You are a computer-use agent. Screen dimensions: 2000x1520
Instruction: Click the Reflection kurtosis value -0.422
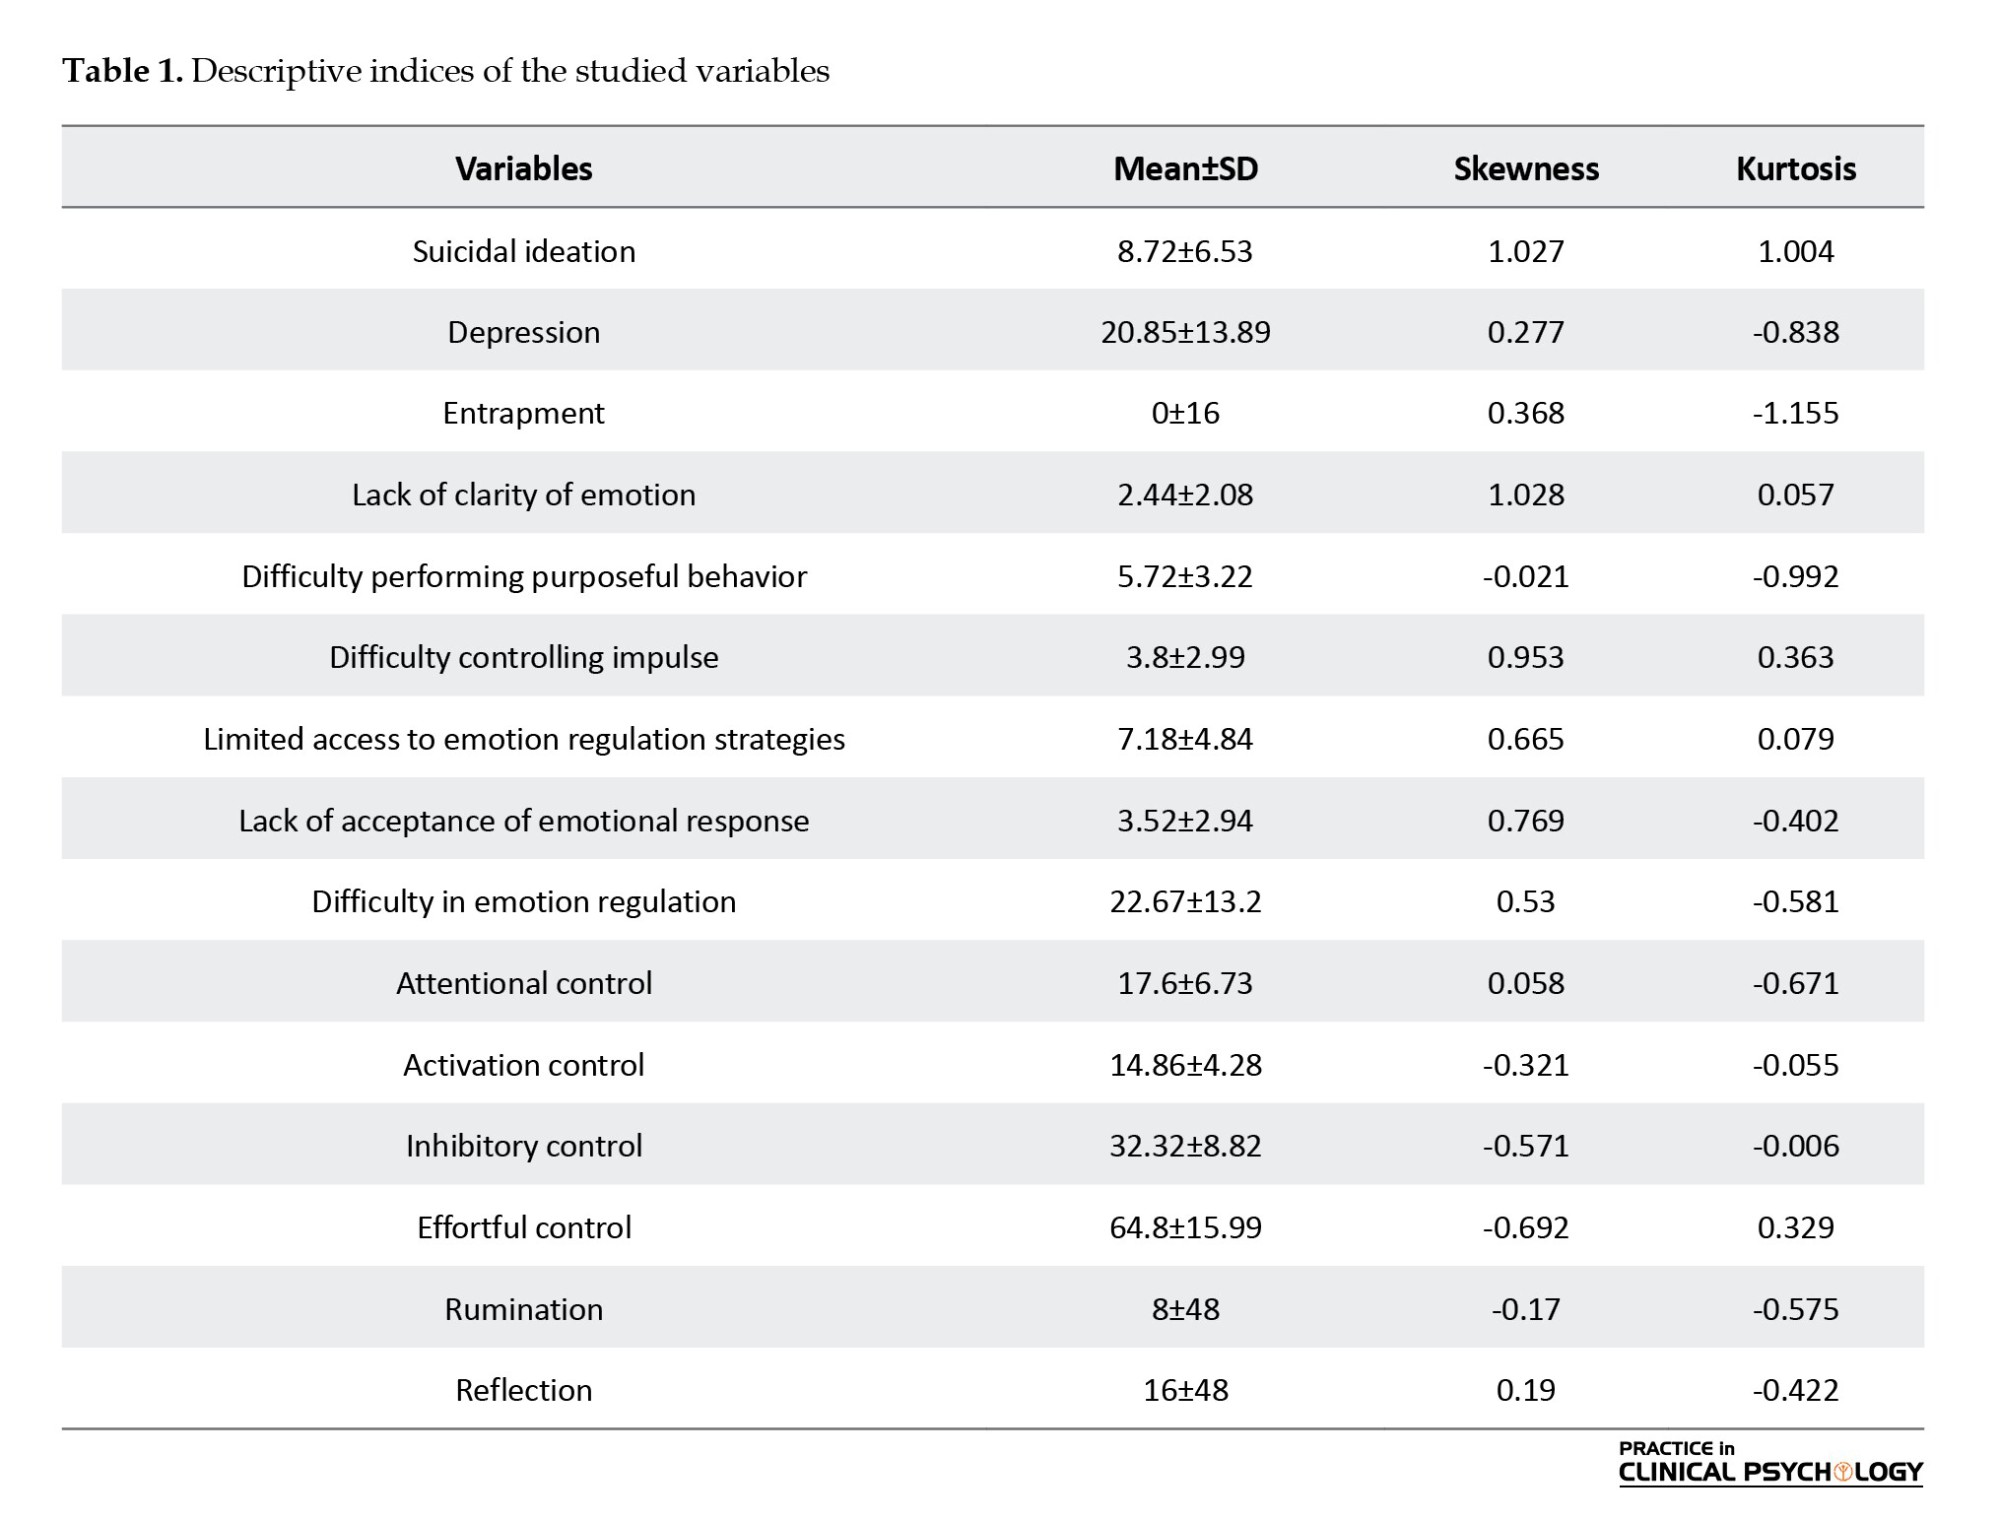tap(1796, 1390)
